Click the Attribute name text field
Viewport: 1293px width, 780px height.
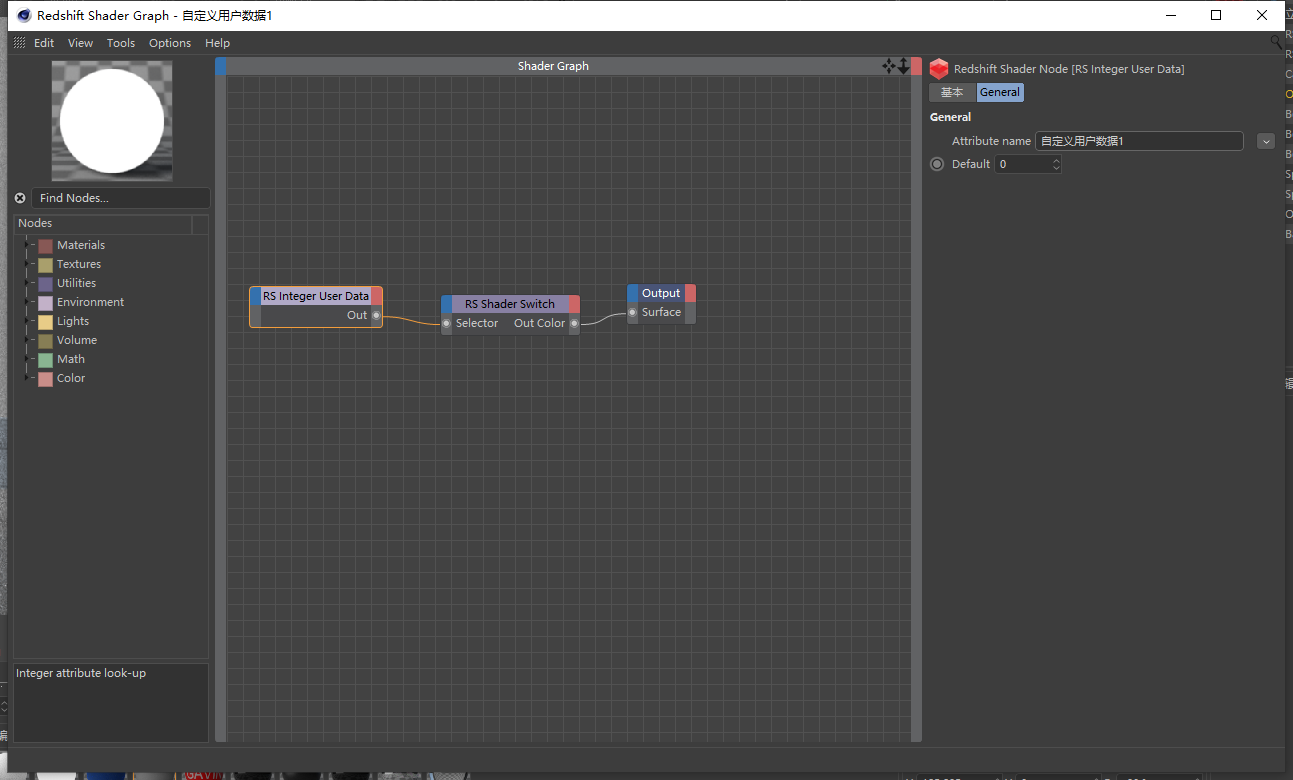[1139, 141]
